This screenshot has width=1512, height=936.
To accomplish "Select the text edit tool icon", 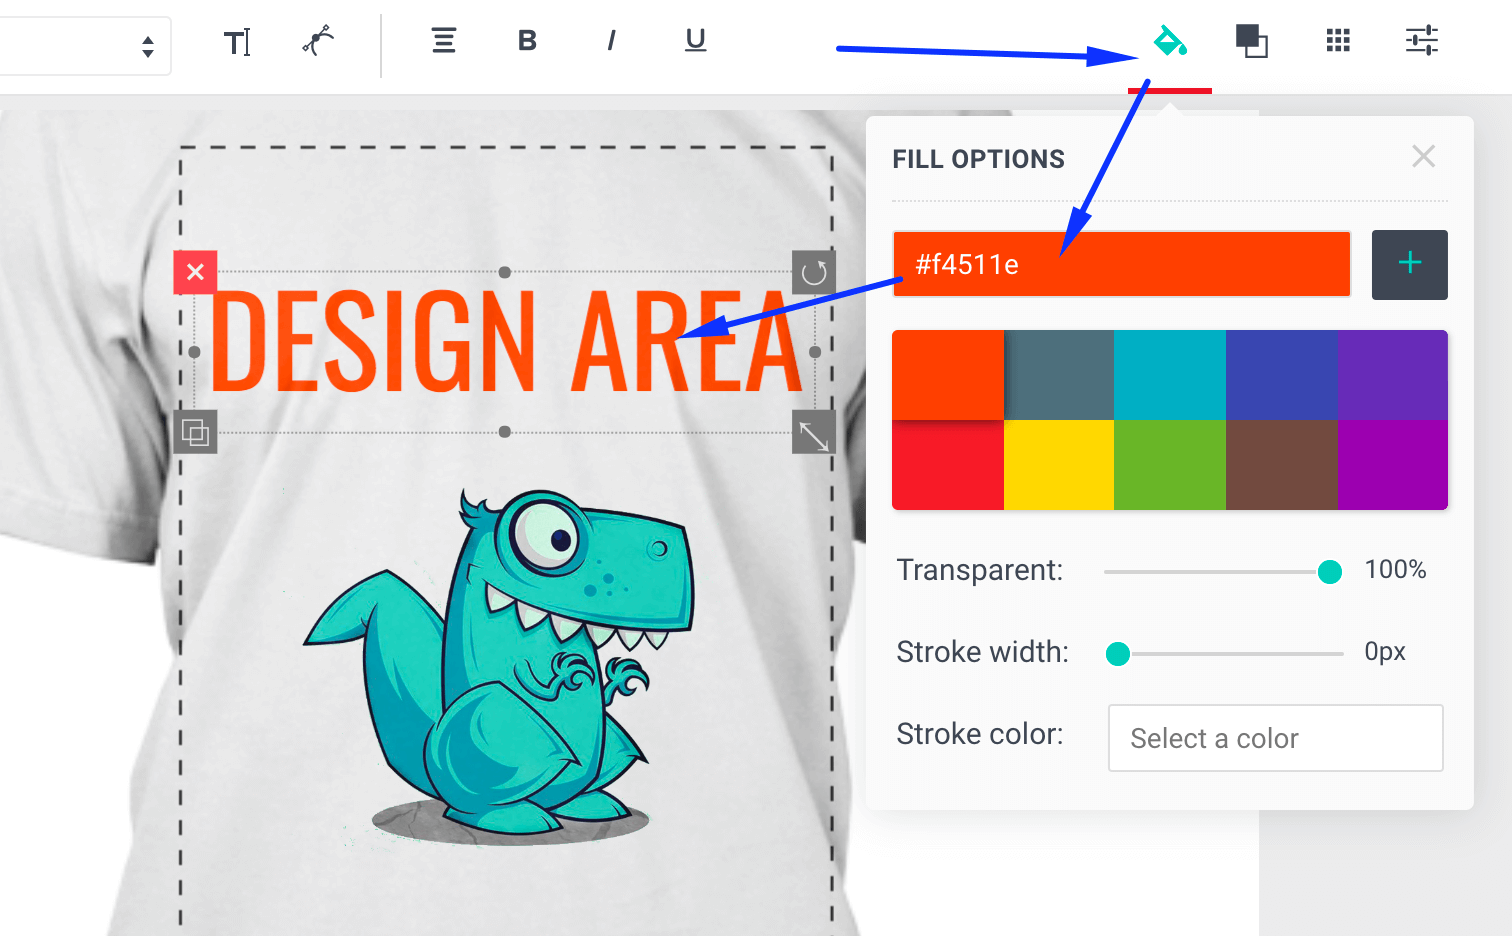I will [x=237, y=42].
